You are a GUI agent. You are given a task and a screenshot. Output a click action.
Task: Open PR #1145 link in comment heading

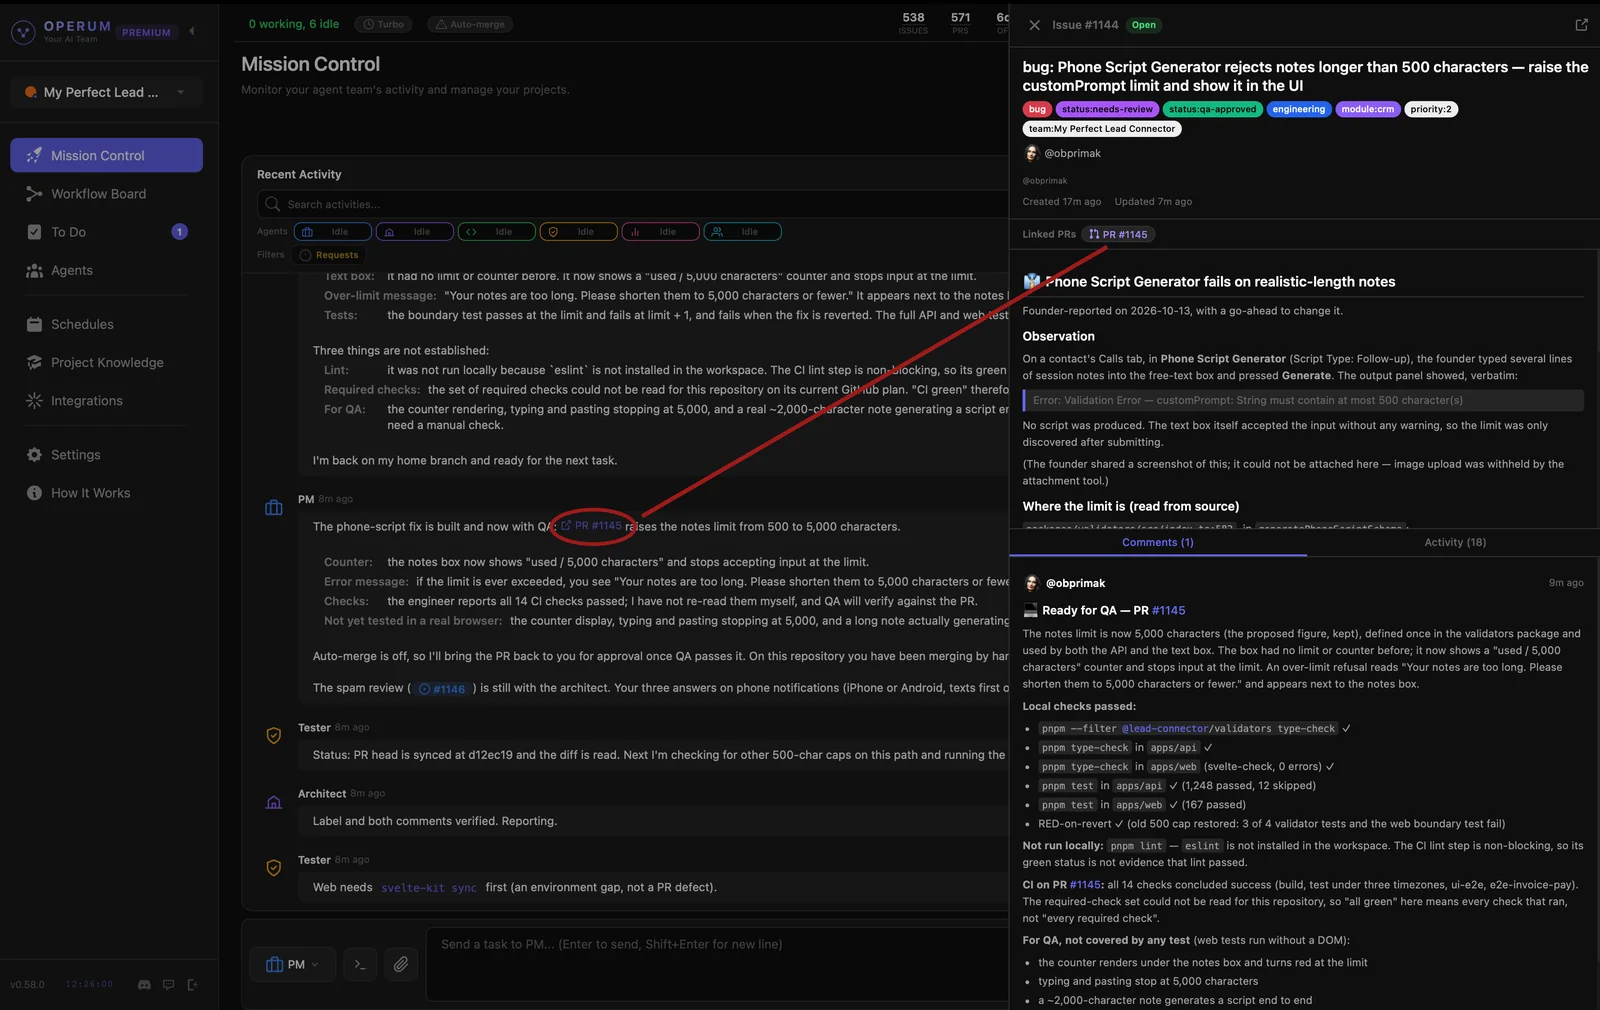[1168, 611]
